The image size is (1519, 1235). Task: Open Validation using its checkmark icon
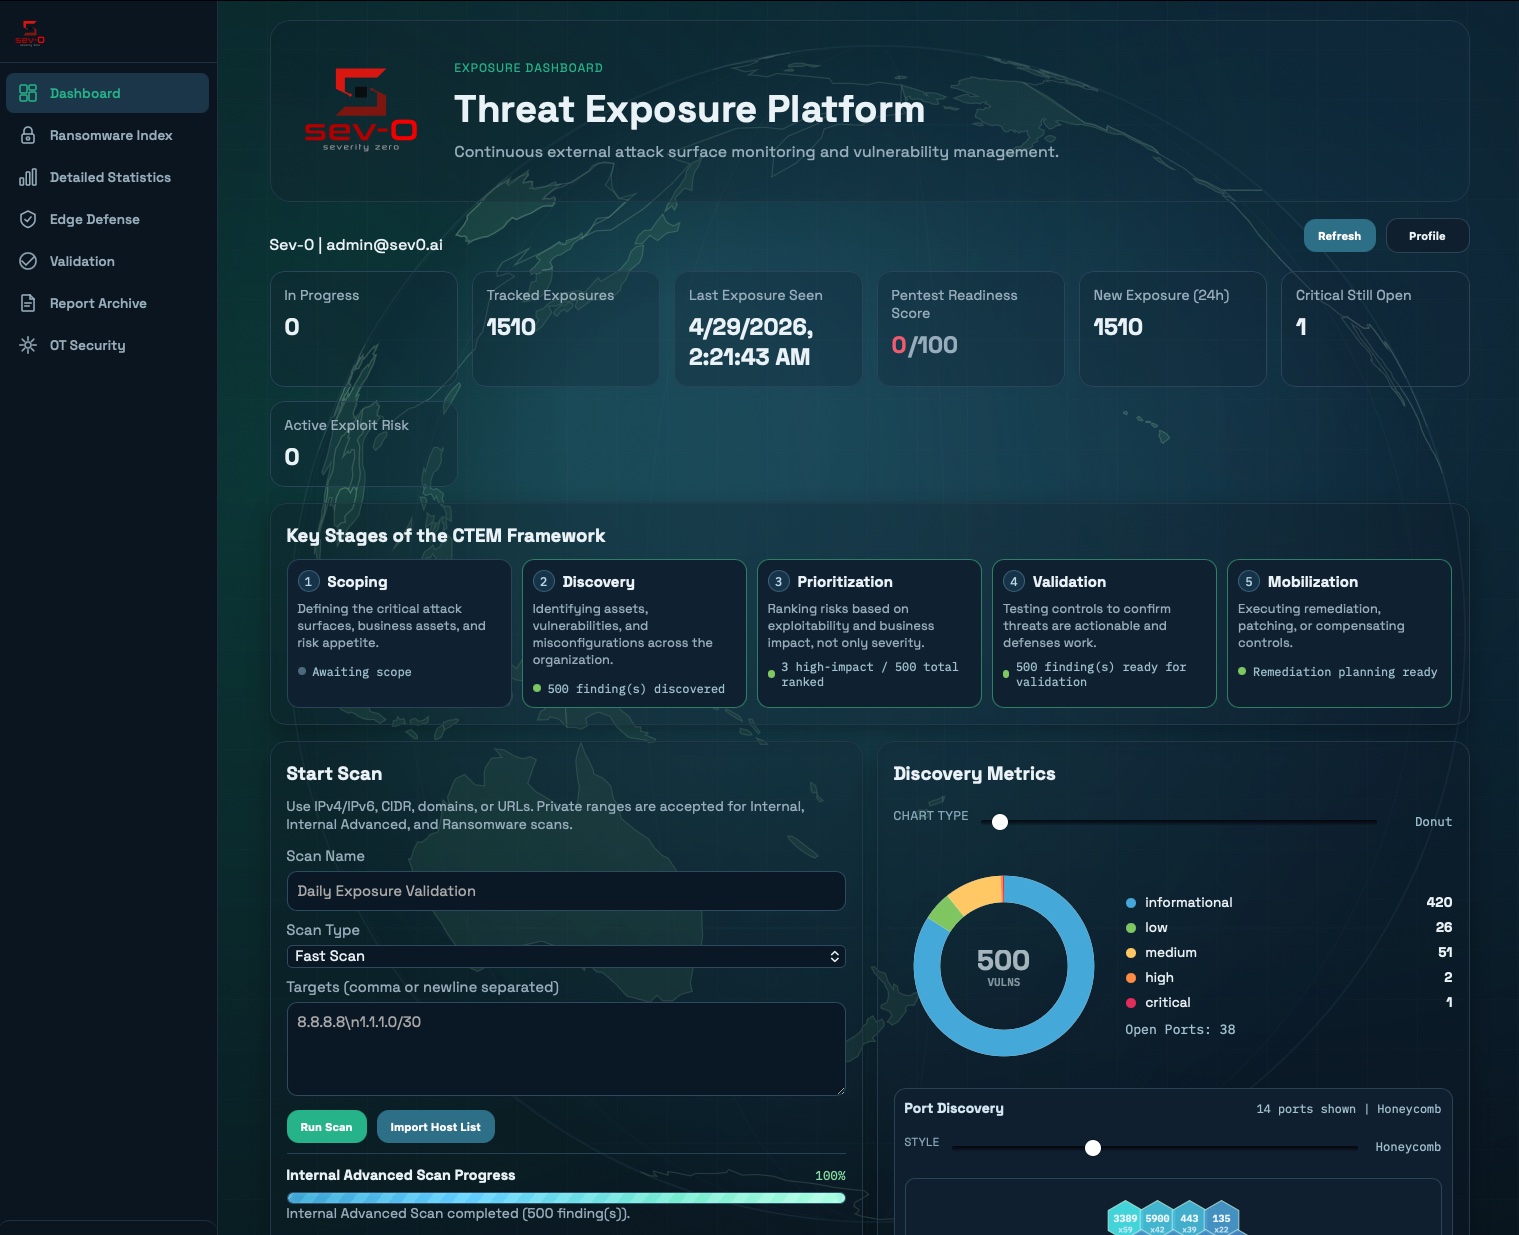(27, 261)
